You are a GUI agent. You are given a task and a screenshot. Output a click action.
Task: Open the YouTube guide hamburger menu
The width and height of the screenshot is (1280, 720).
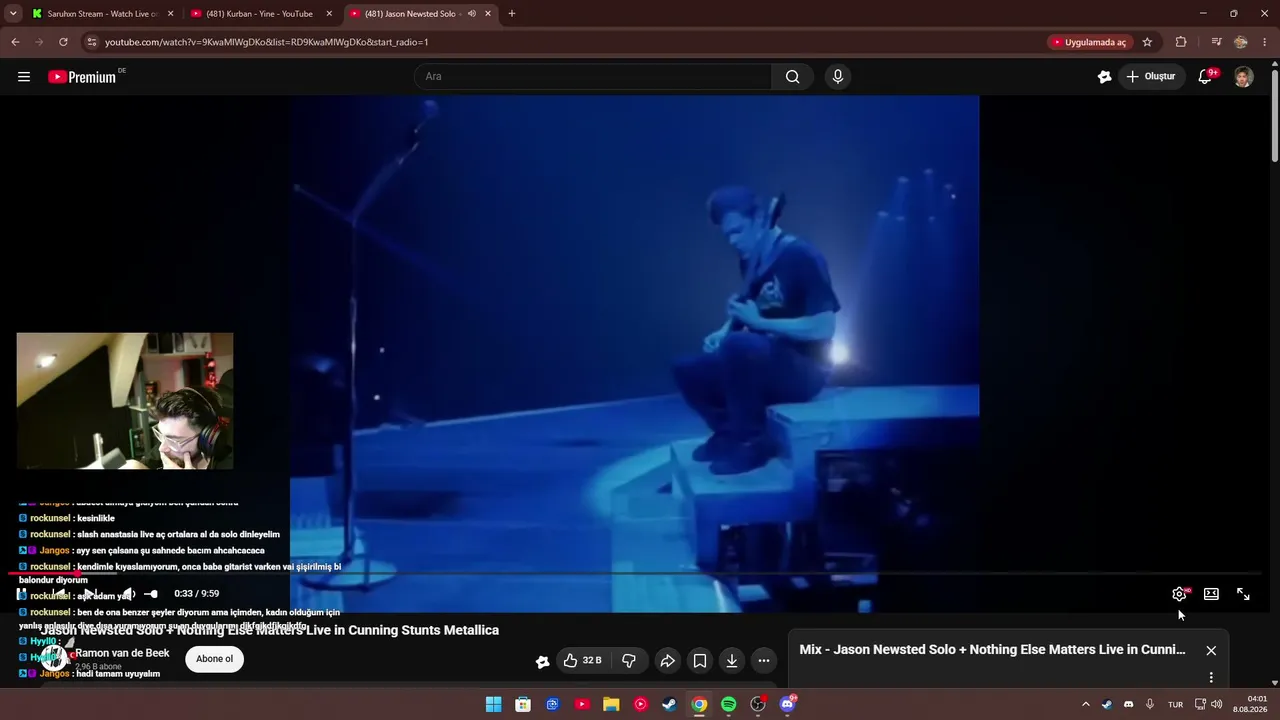[x=24, y=77]
